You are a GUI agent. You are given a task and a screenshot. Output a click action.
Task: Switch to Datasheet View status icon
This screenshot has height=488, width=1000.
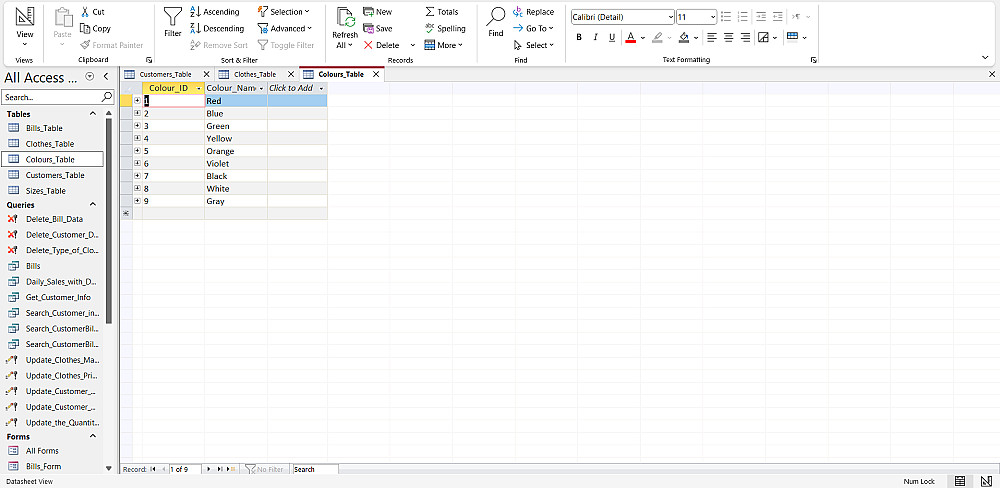coord(960,481)
